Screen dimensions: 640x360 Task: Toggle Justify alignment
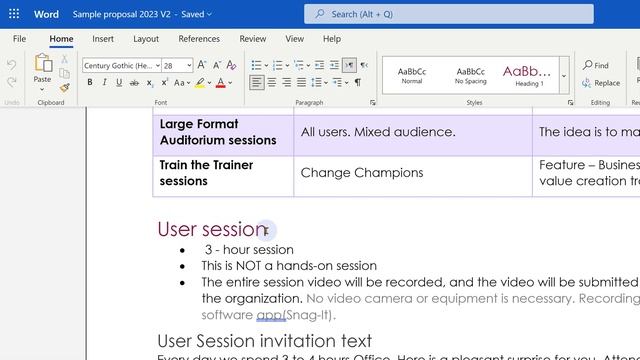(x=302, y=83)
